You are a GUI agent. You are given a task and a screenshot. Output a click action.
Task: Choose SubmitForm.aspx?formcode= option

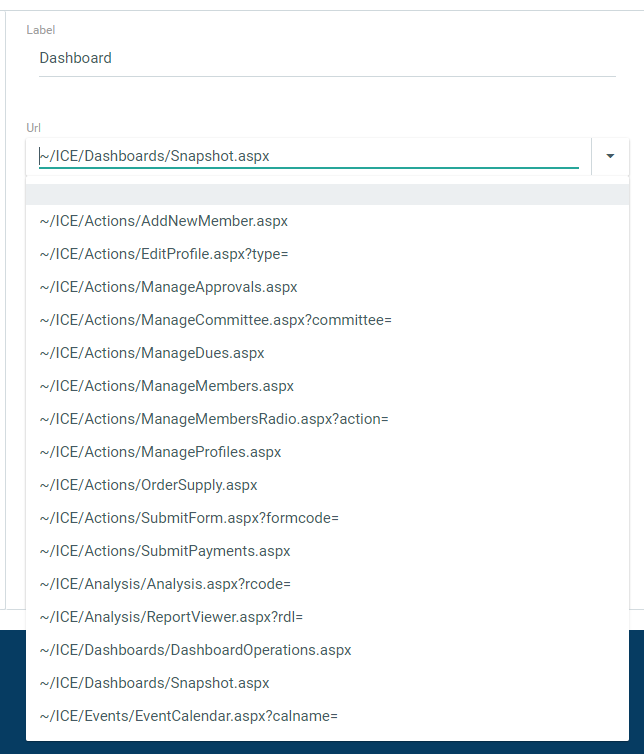pos(189,518)
